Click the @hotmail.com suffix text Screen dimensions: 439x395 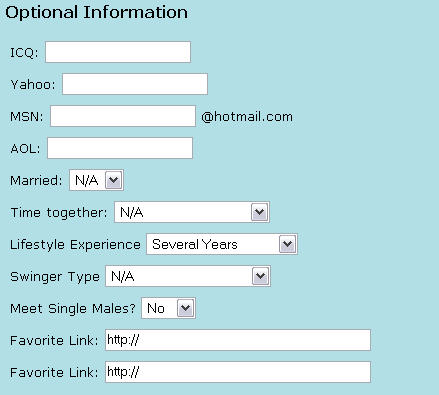tap(247, 117)
